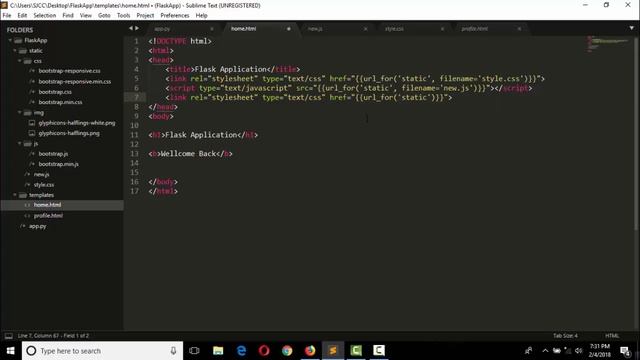Screen dimensions: 640x360
Task: Go to next tab with right arrow
Action: point(137,28)
